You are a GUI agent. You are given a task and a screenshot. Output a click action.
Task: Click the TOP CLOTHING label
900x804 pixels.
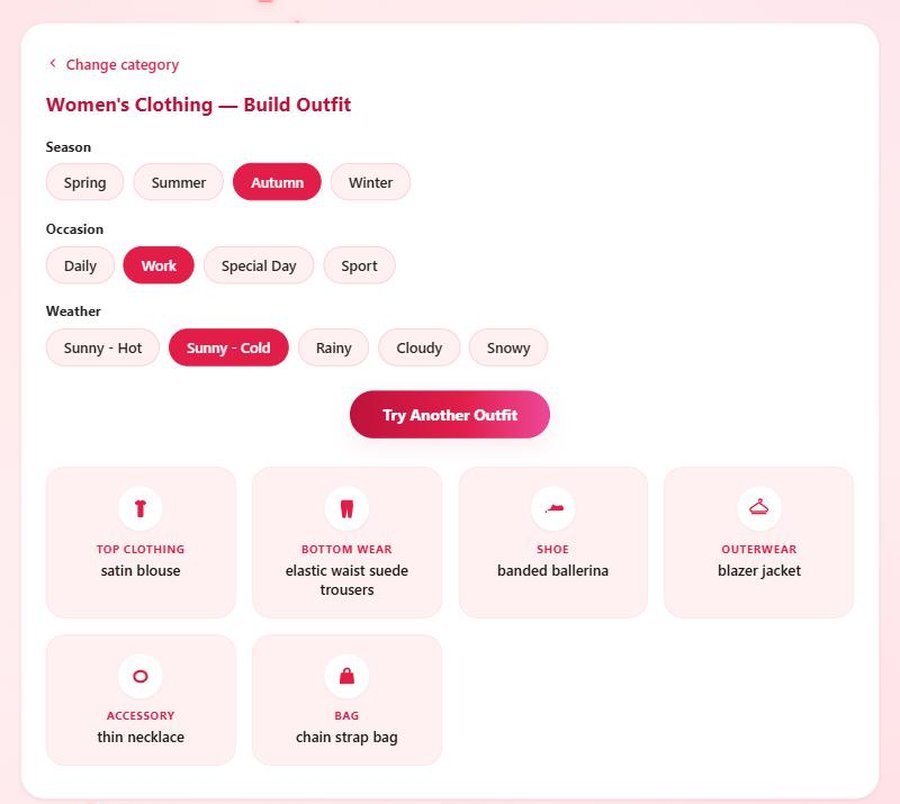(x=141, y=549)
